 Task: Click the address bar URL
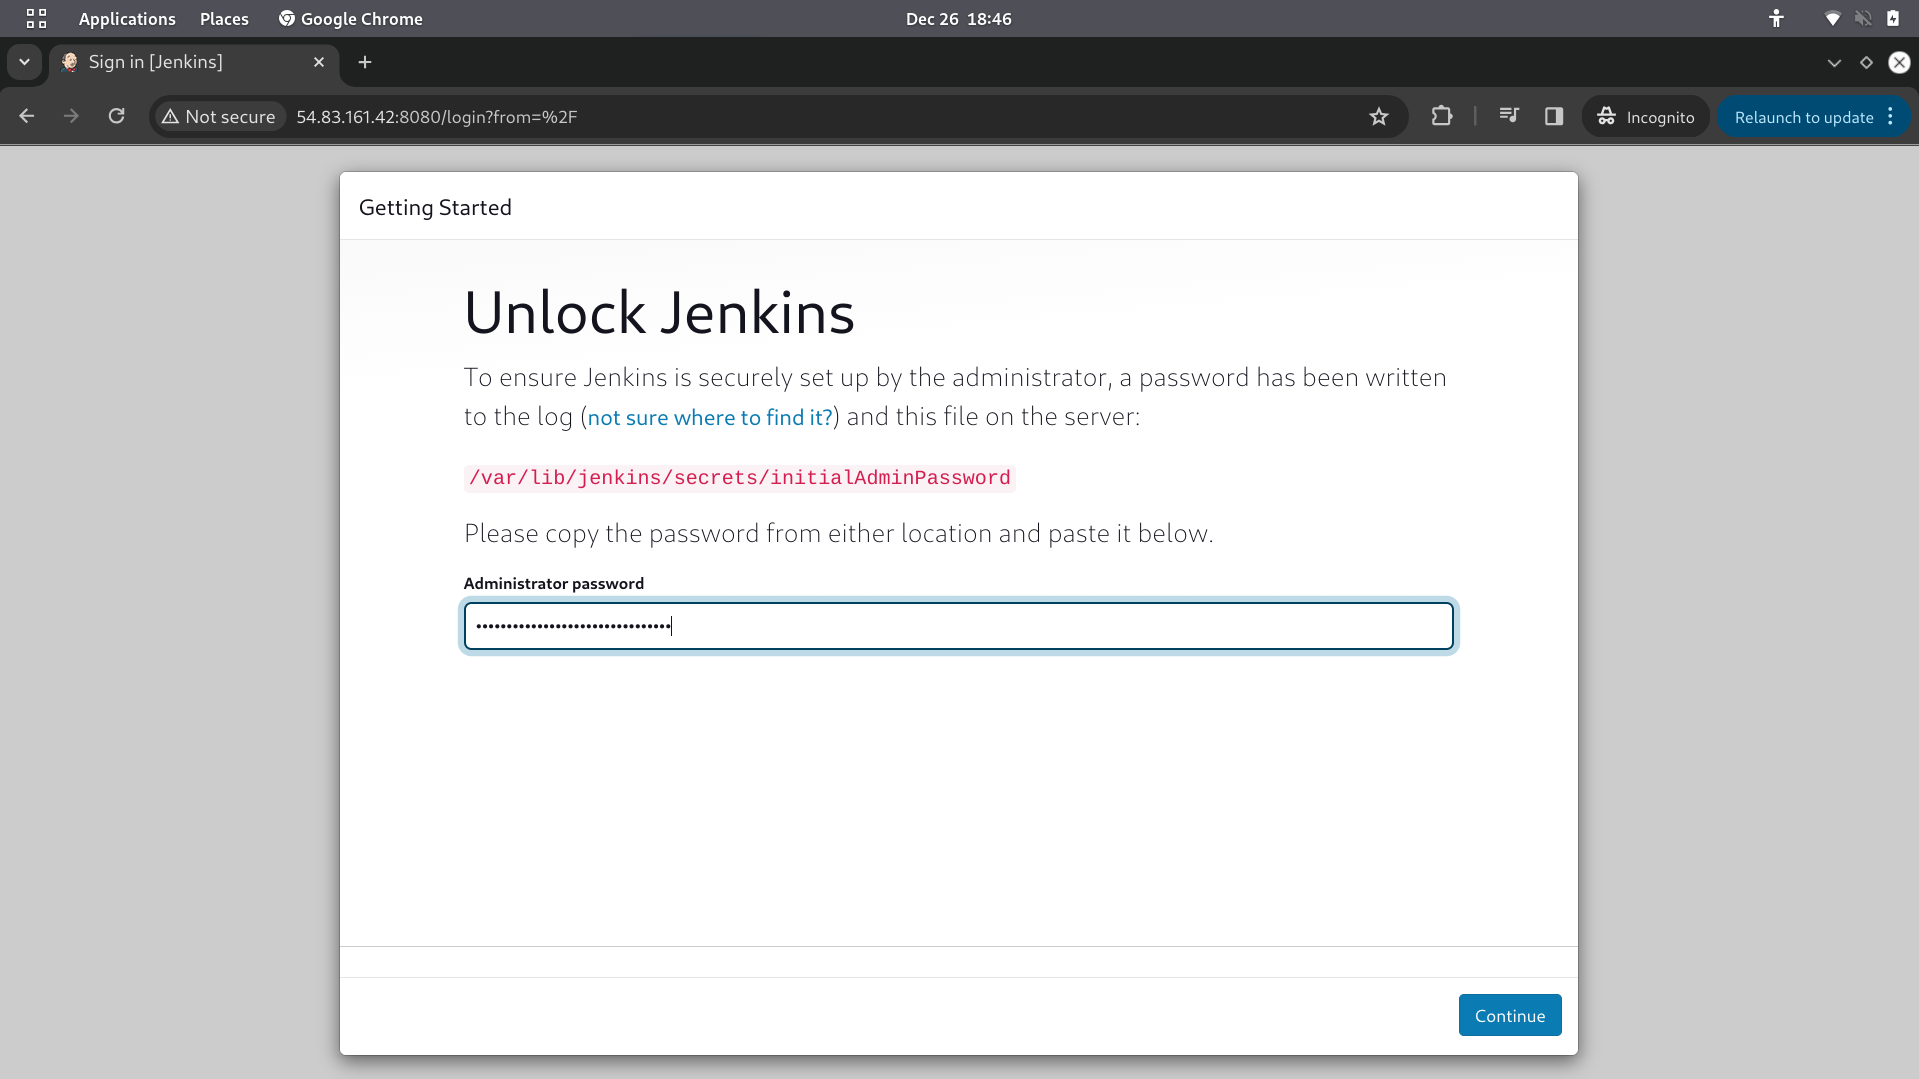437,117
